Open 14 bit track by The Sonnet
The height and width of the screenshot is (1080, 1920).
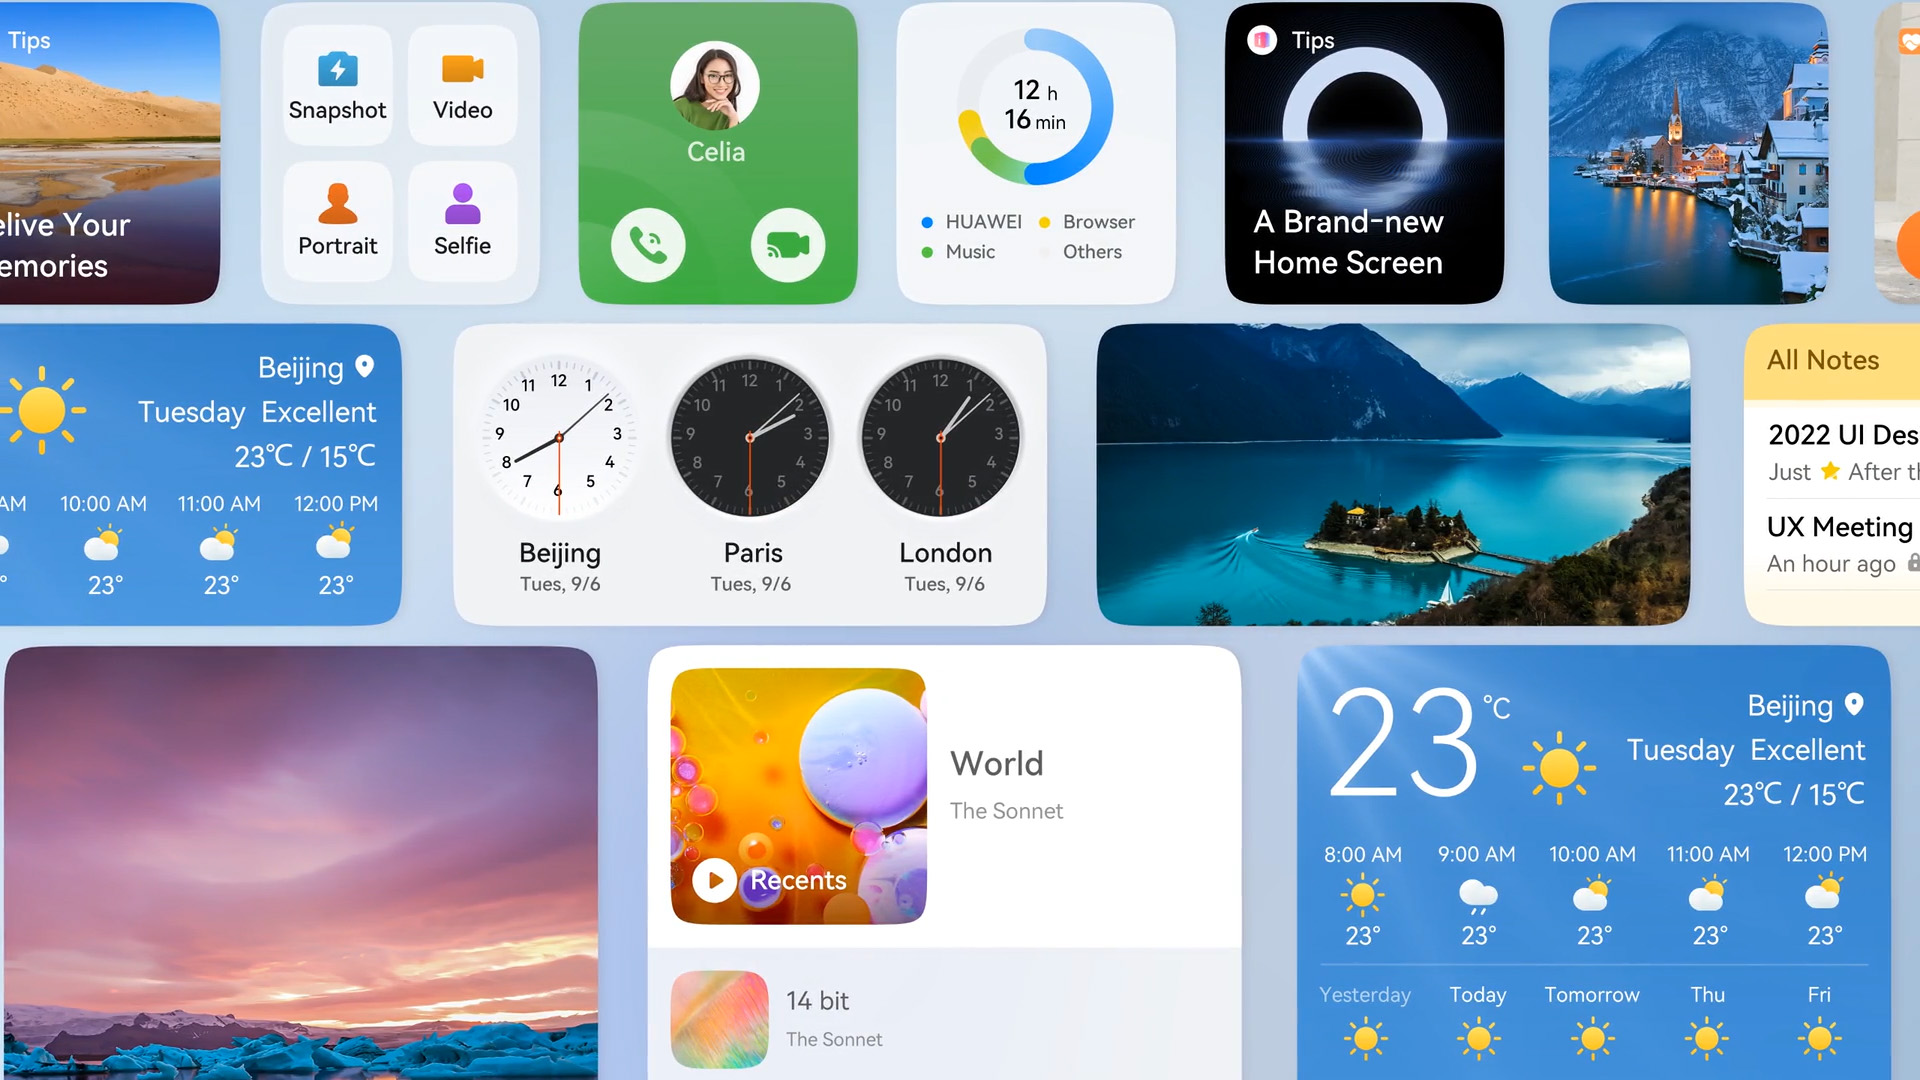point(942,1022)
